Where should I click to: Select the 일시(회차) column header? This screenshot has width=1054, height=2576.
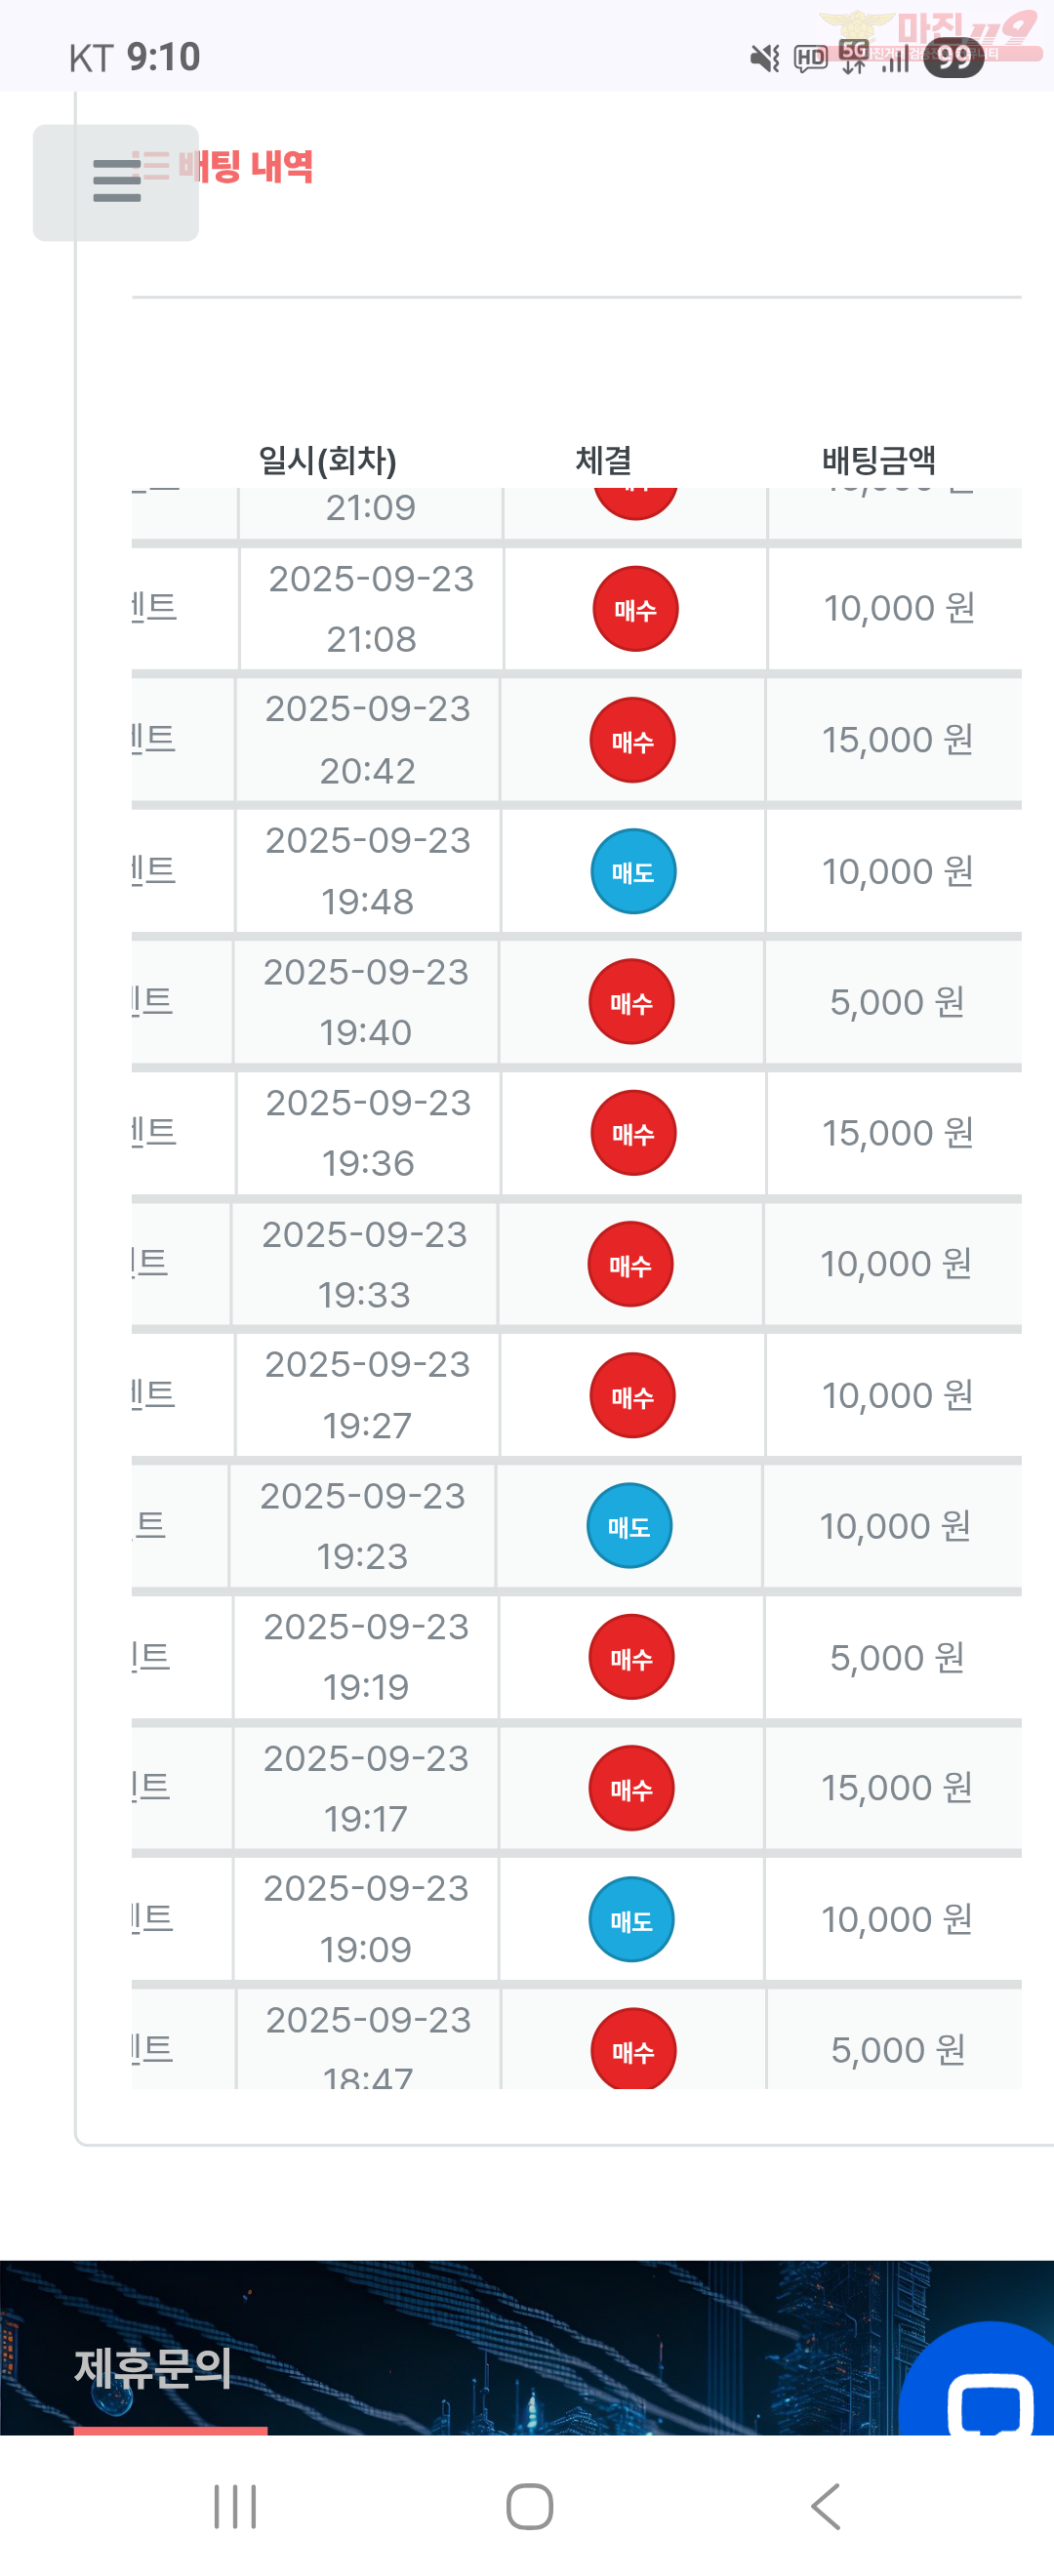328,461
